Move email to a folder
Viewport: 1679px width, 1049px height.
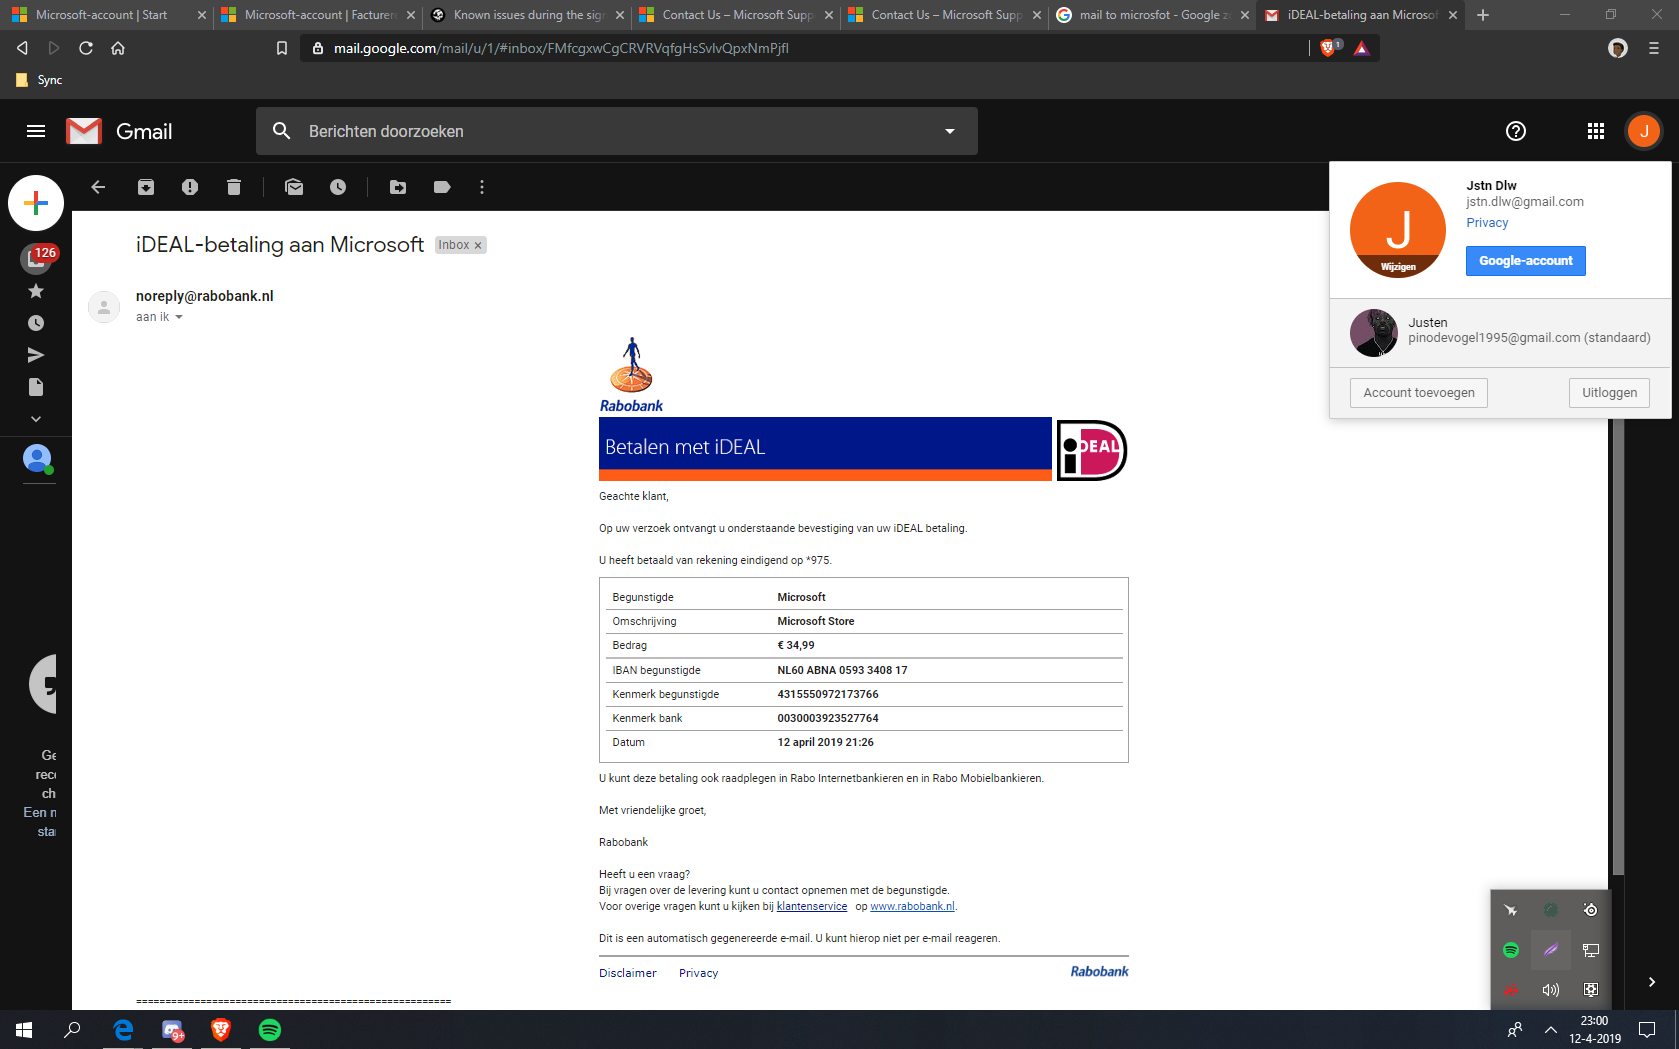[398, 187]
